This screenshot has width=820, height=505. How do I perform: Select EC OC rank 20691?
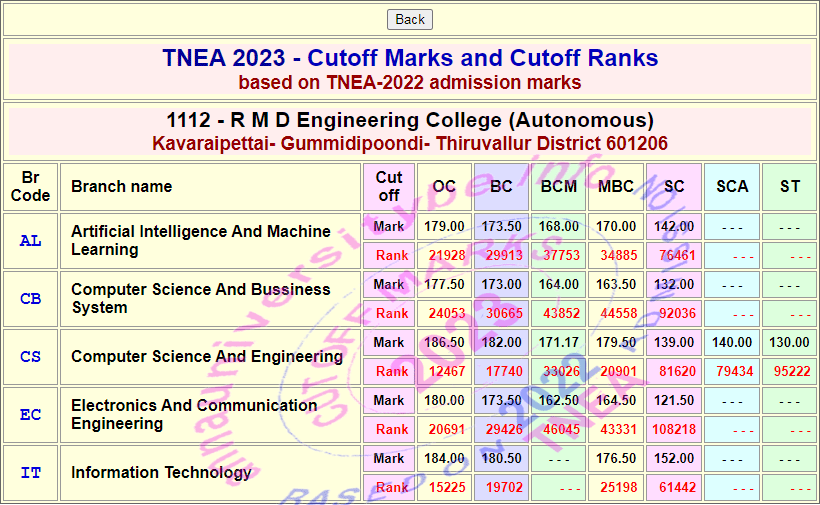pos(447,429)
